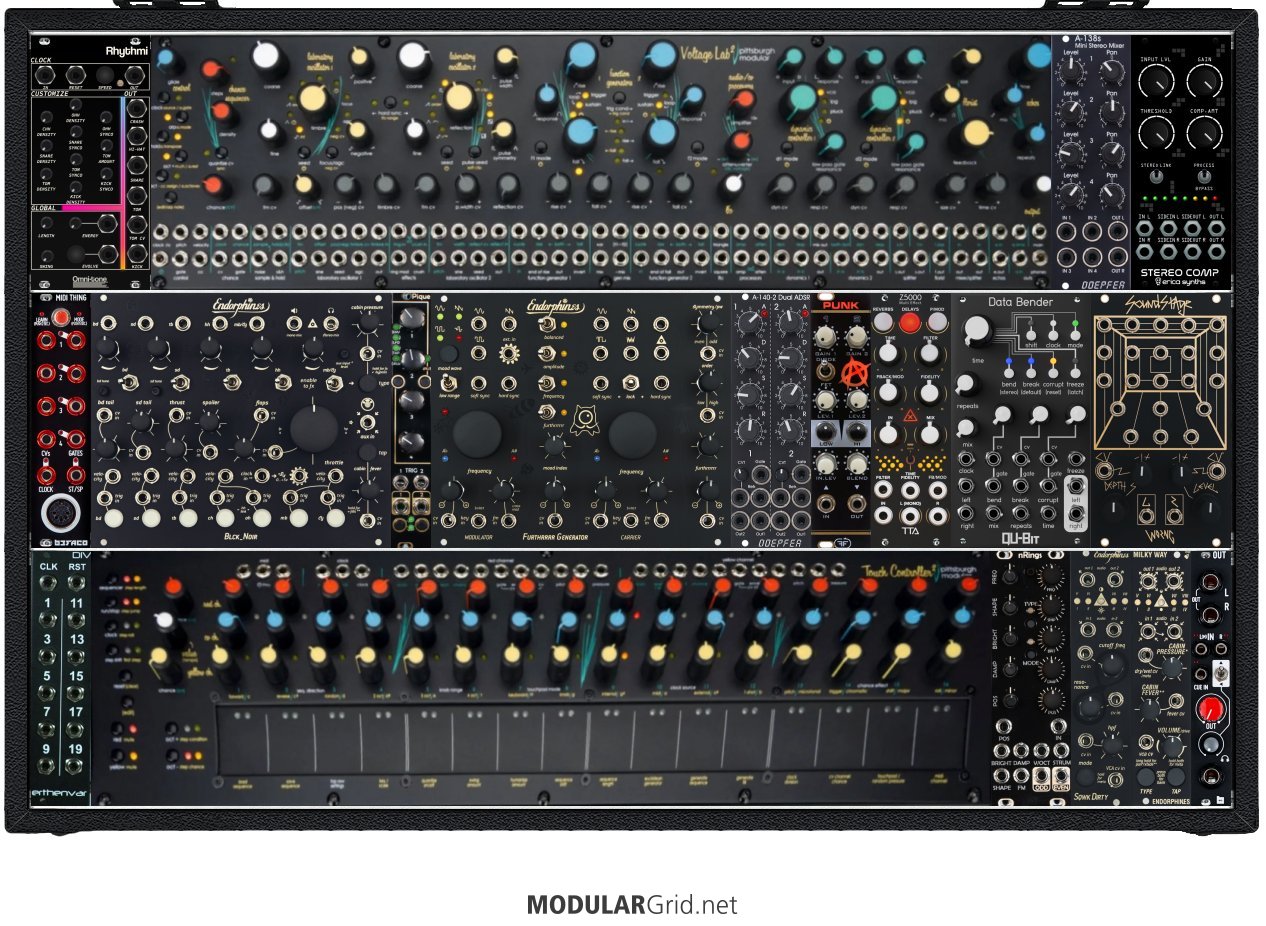Click the Stereo Comp IN L jack
1266x926 pixels.
point(1146,227)
